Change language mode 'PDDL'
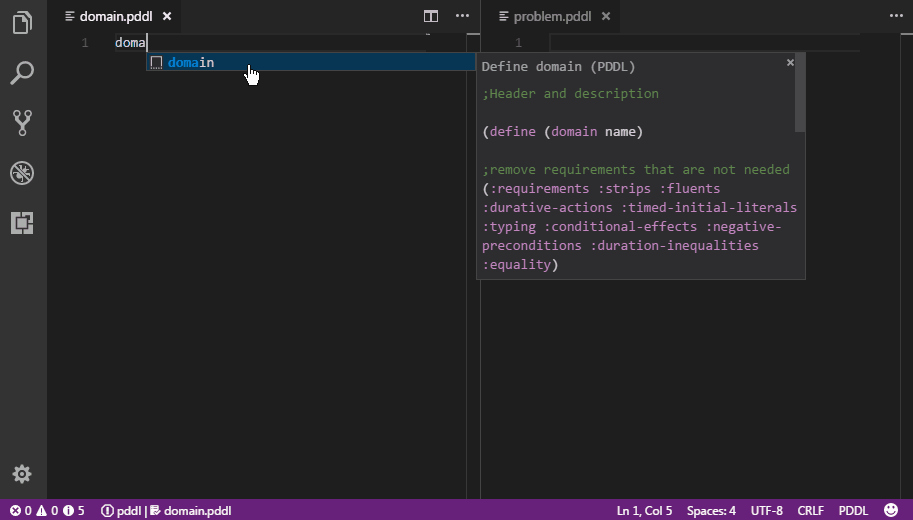Viewport: 913px width, 520px height. [853, 511]
